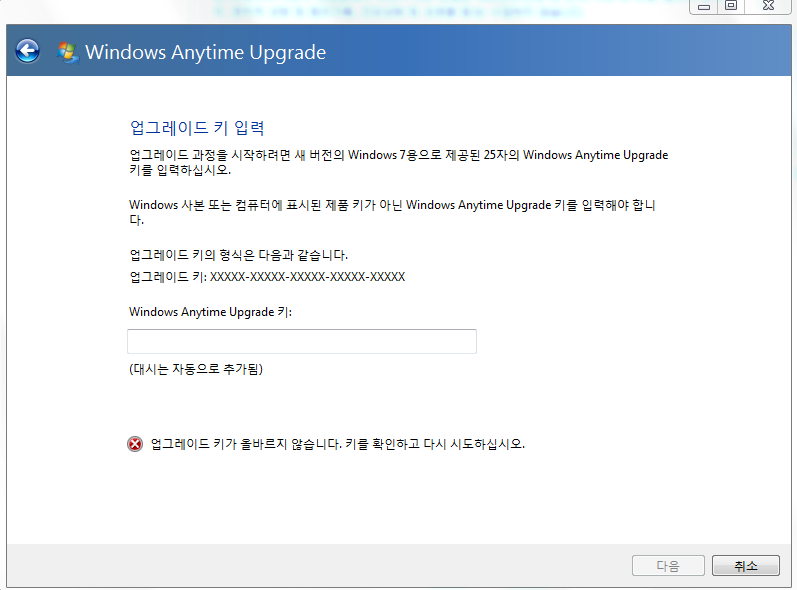797x590 pixels.
Task: Maximize the upgrade window
Action: (731, 6)
